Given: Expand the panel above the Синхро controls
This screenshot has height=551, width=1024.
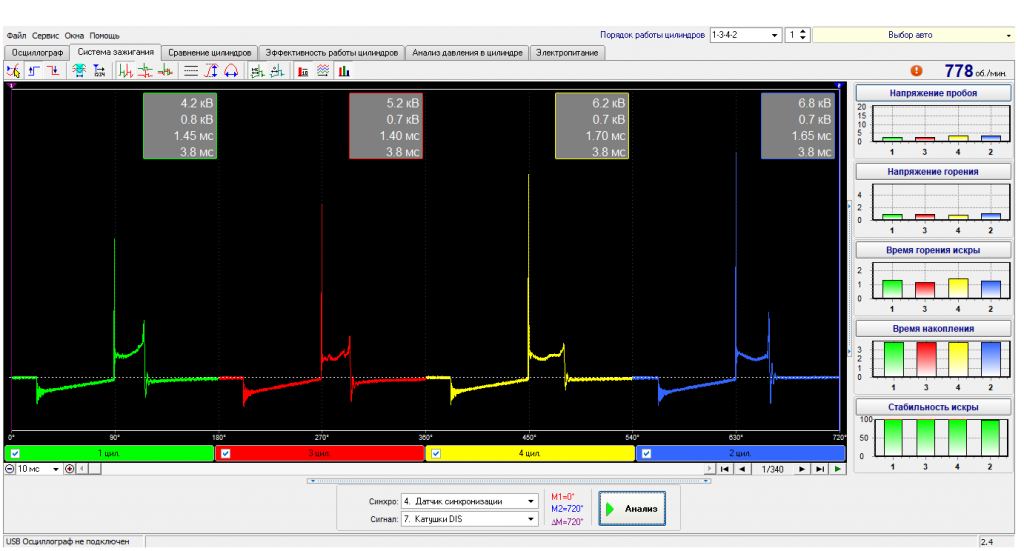Looking at the screenshot, I should pyautogui.click(x=509, y=481).
